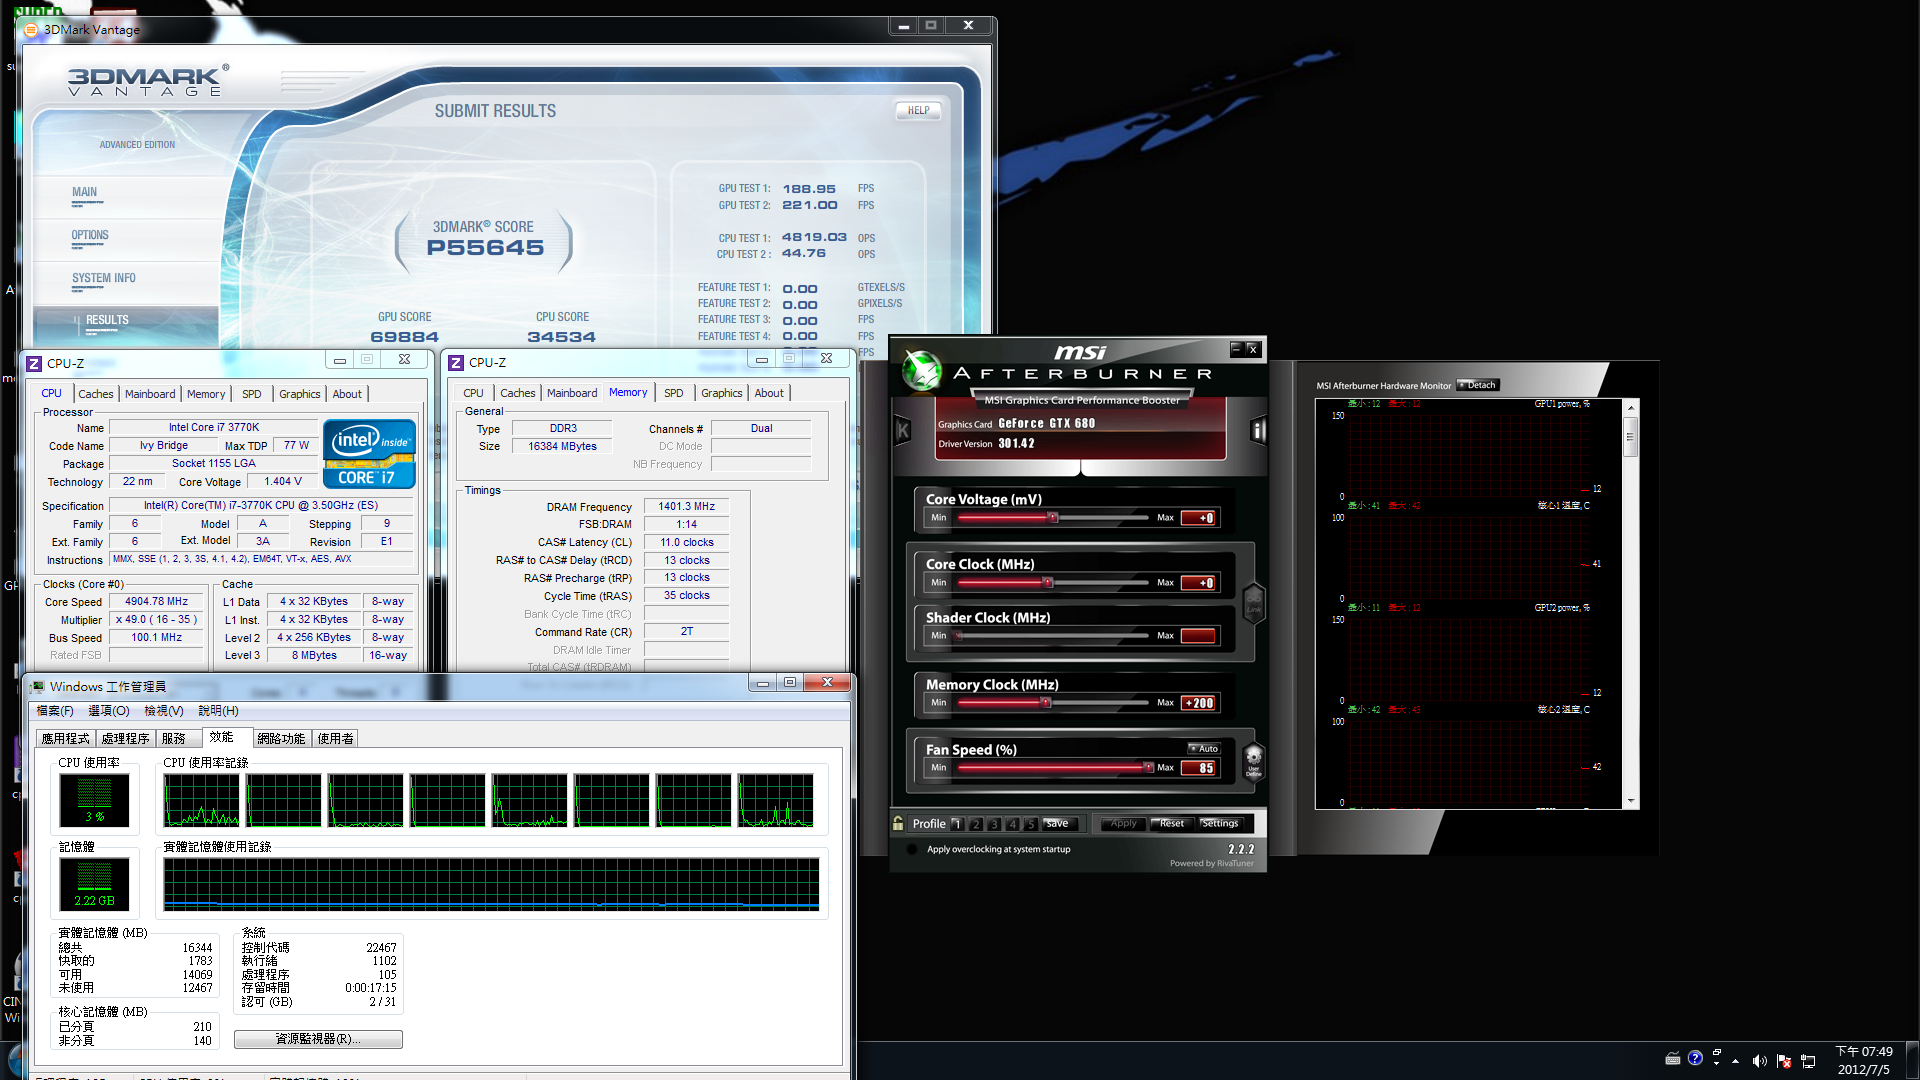Open the Afterburner information 'i' side button
Viewport: 1920px width, 1080px height.
(x=1258, y=431)
